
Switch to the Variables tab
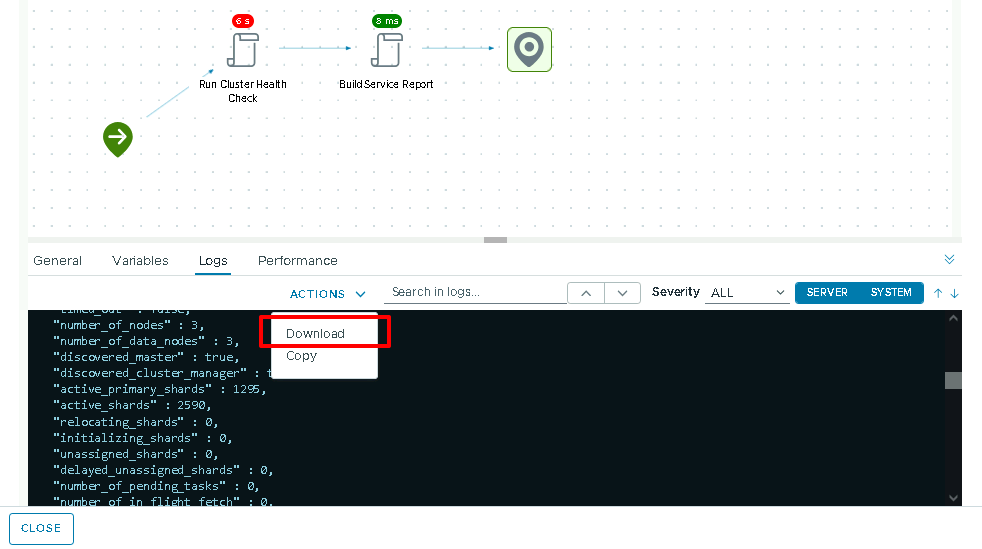click(x=140, y=261)
